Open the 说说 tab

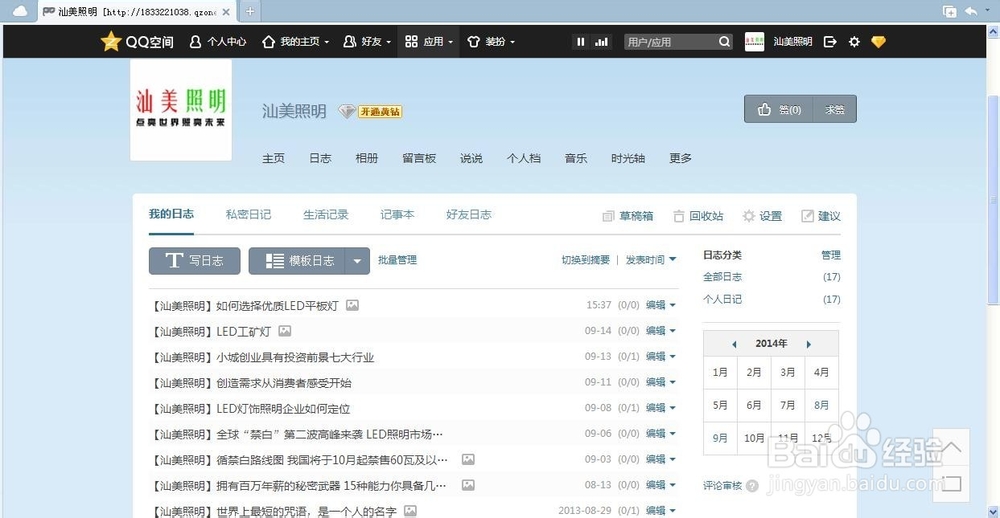click(471, 158)
